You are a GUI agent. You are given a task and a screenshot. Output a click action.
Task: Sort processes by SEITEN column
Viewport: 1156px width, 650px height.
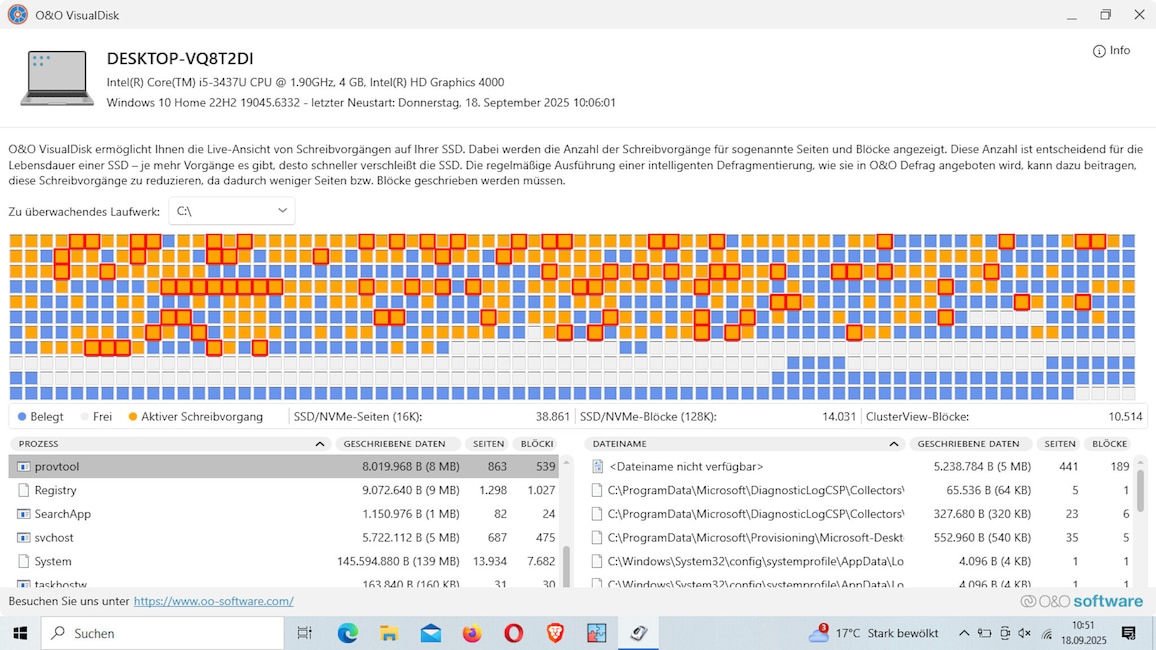(488, 444)
